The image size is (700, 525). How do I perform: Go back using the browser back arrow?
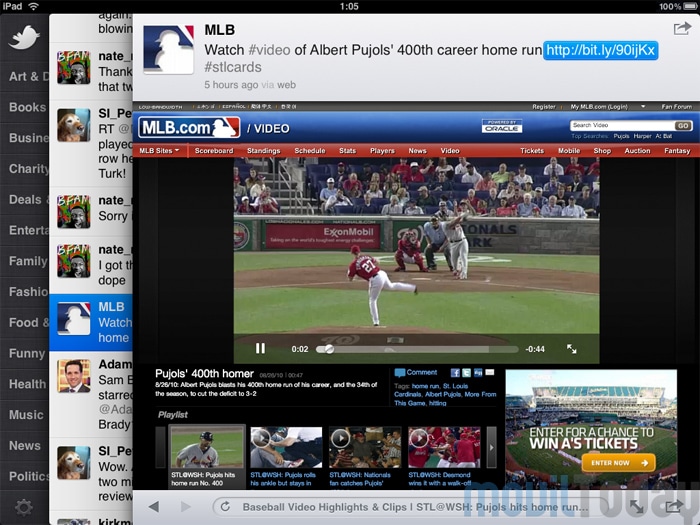(153, 507)
